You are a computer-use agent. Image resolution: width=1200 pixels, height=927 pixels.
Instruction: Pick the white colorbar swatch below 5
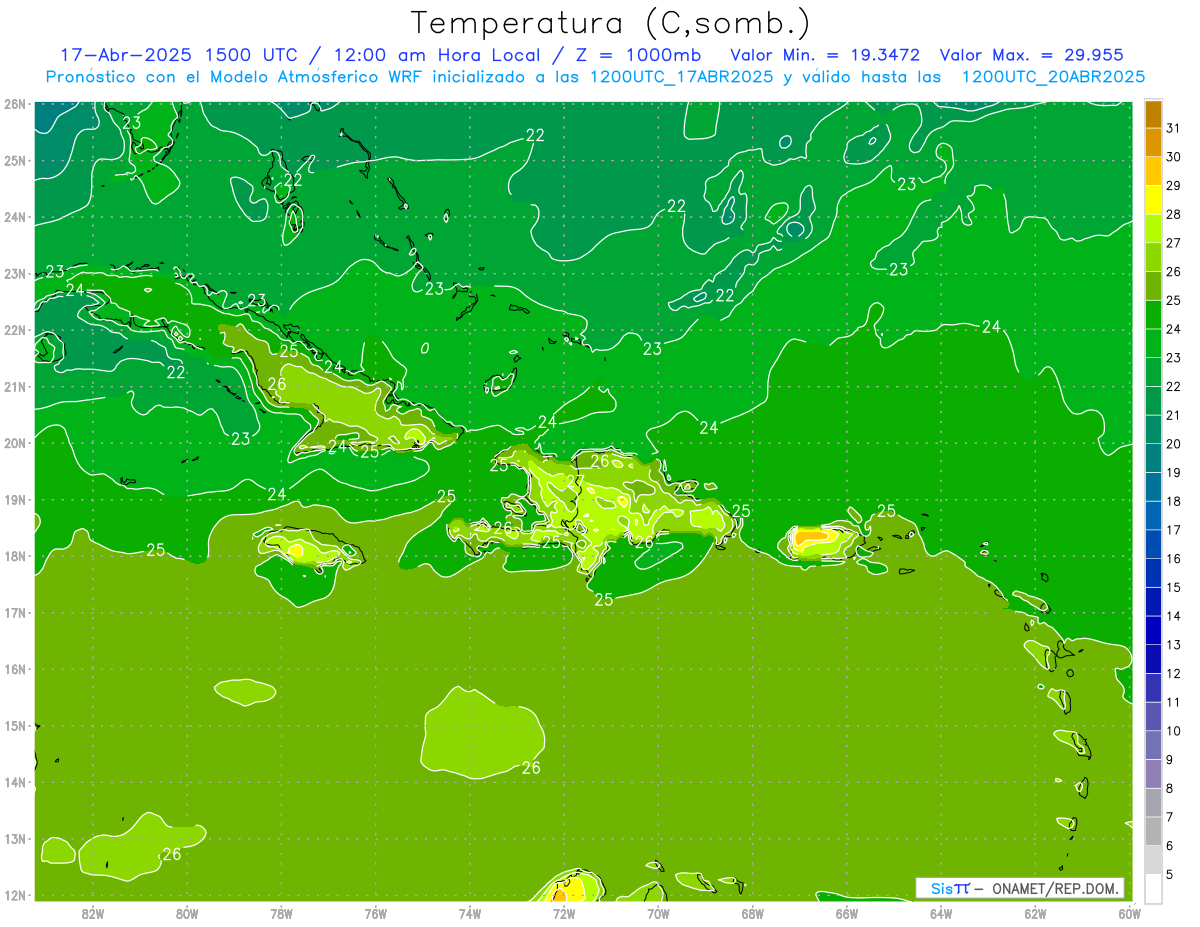click(x=1153, y=888)
